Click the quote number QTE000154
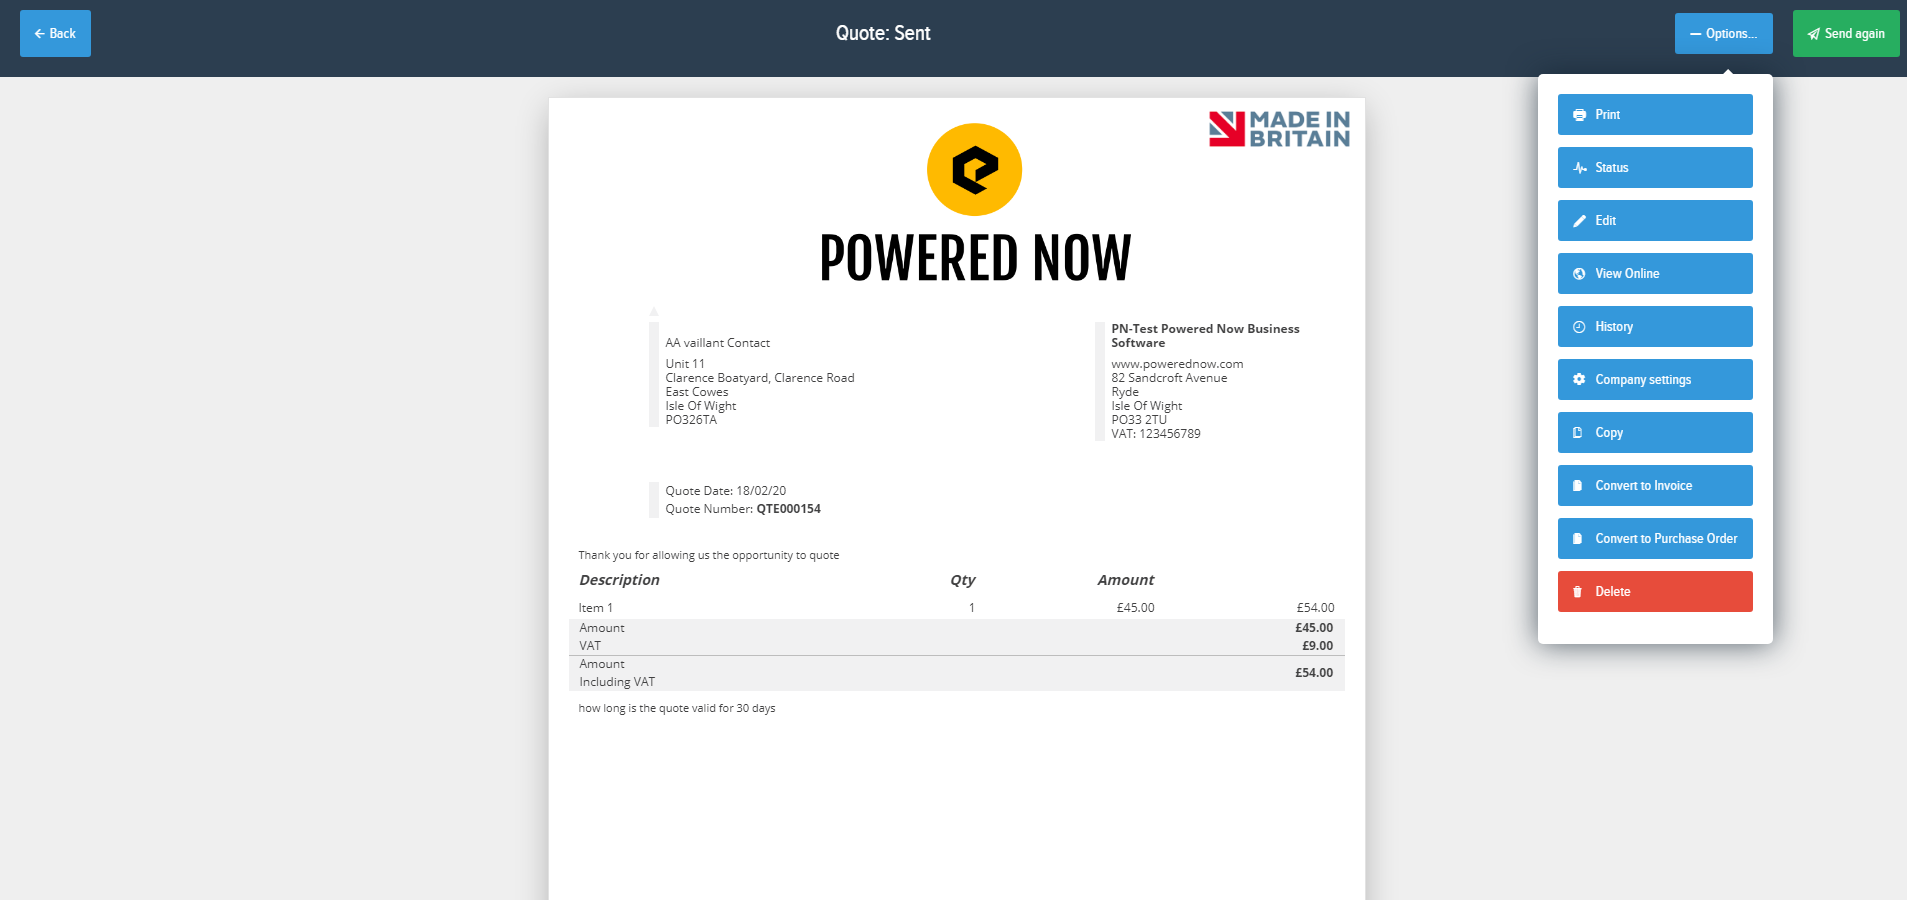The image size is (1907, 900). (x=788, y=509)
